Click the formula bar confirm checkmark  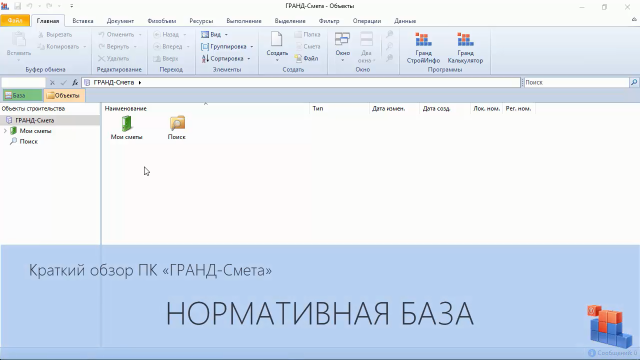(x=64, y=82)
